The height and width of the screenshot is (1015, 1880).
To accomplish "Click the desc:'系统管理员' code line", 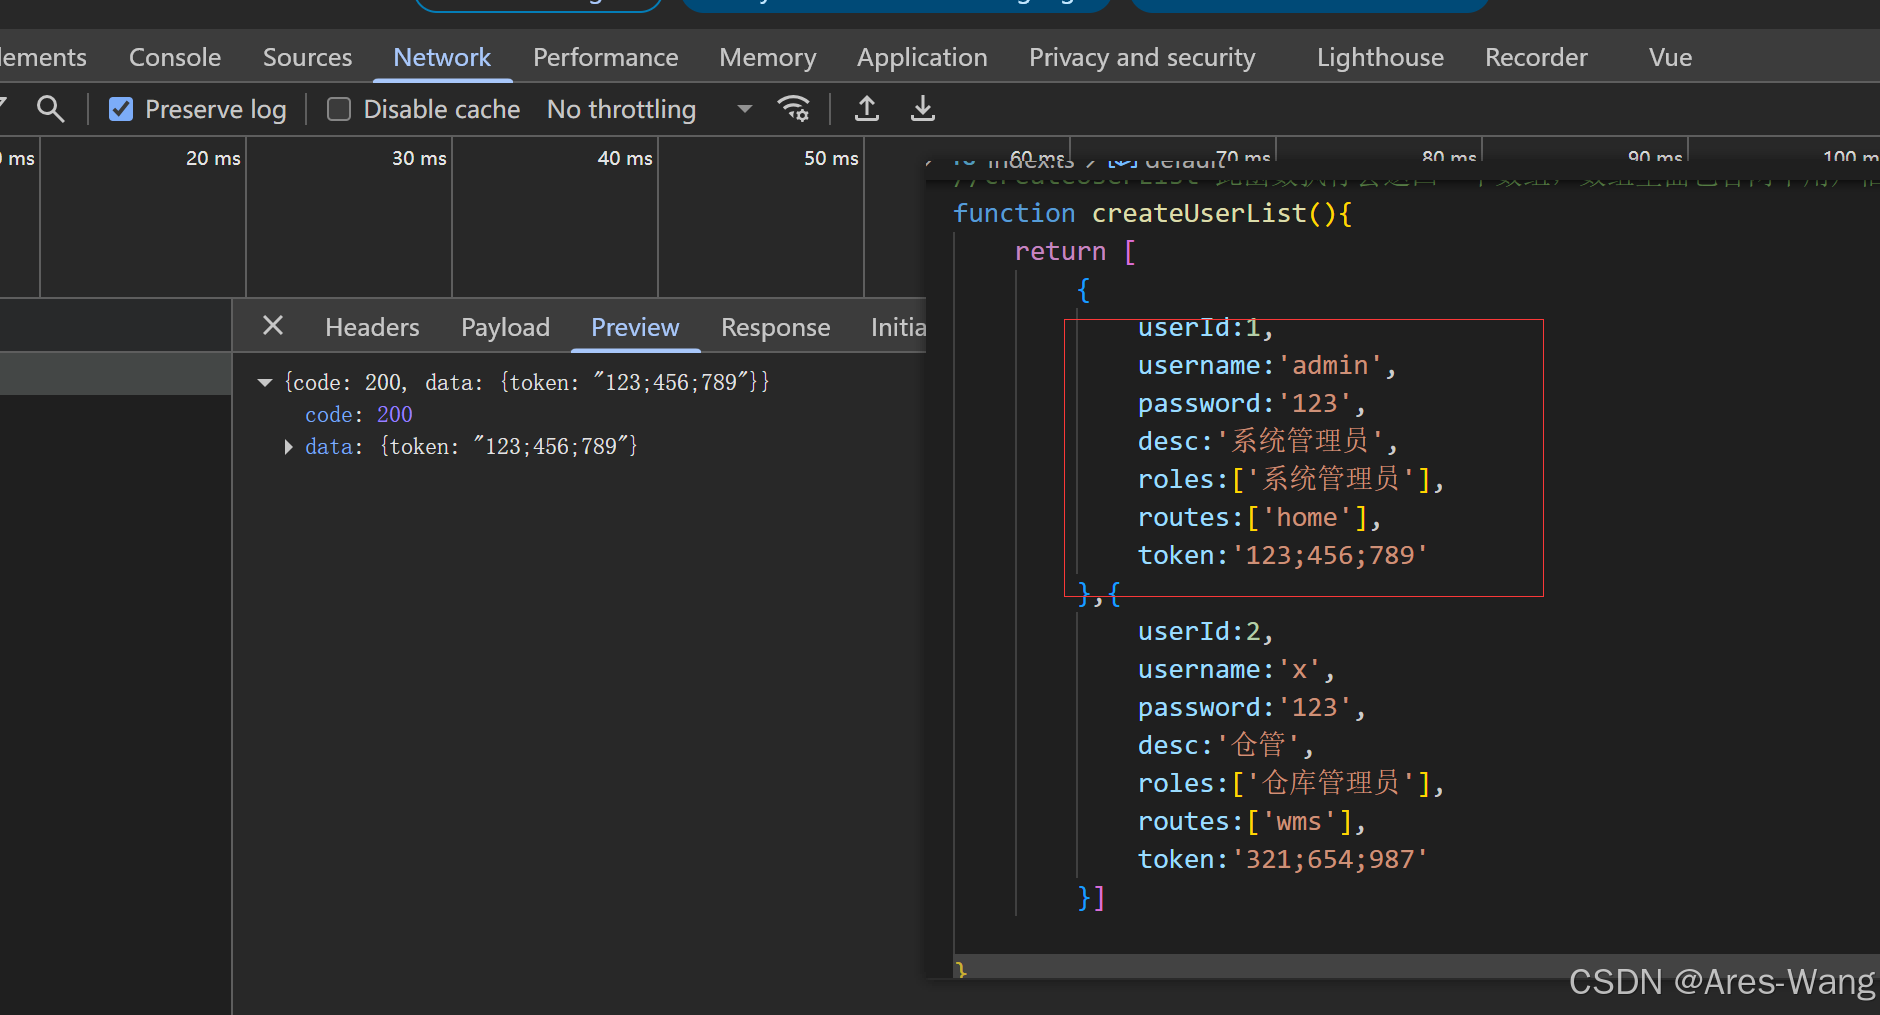I will tap(1267, 442).
